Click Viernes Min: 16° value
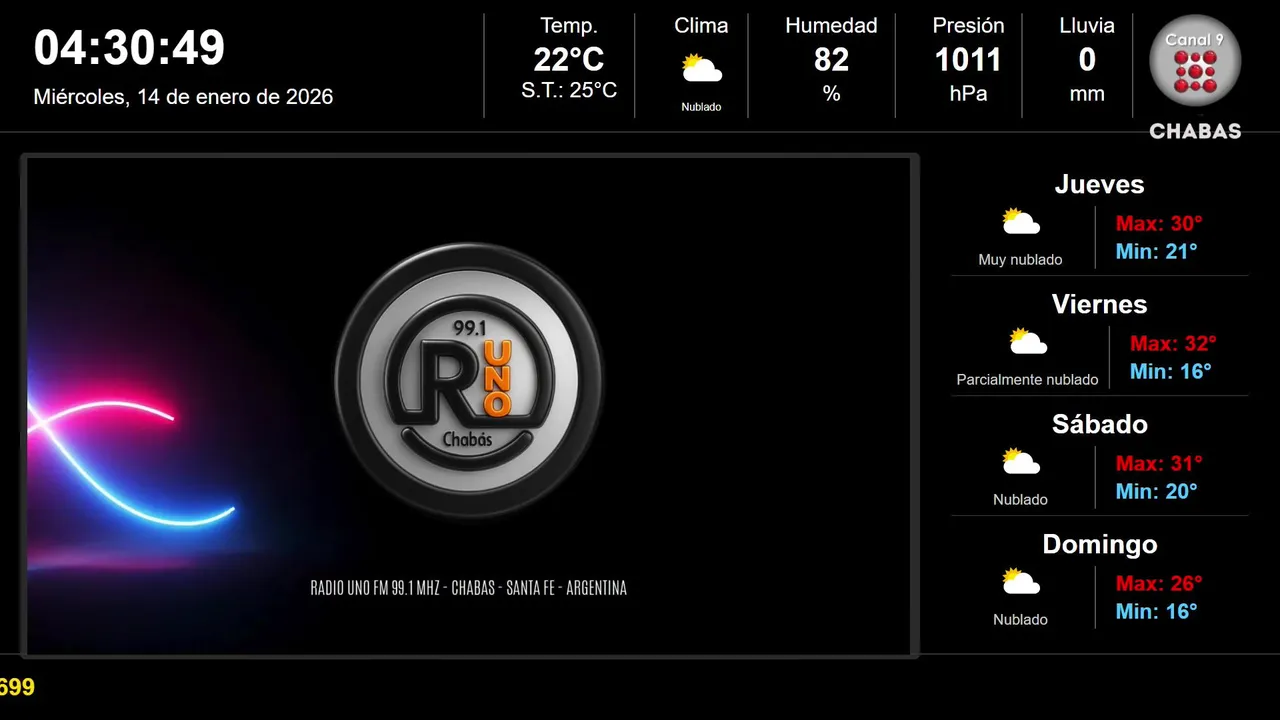Screen dimensions: 1280x720 point(1170,371)
